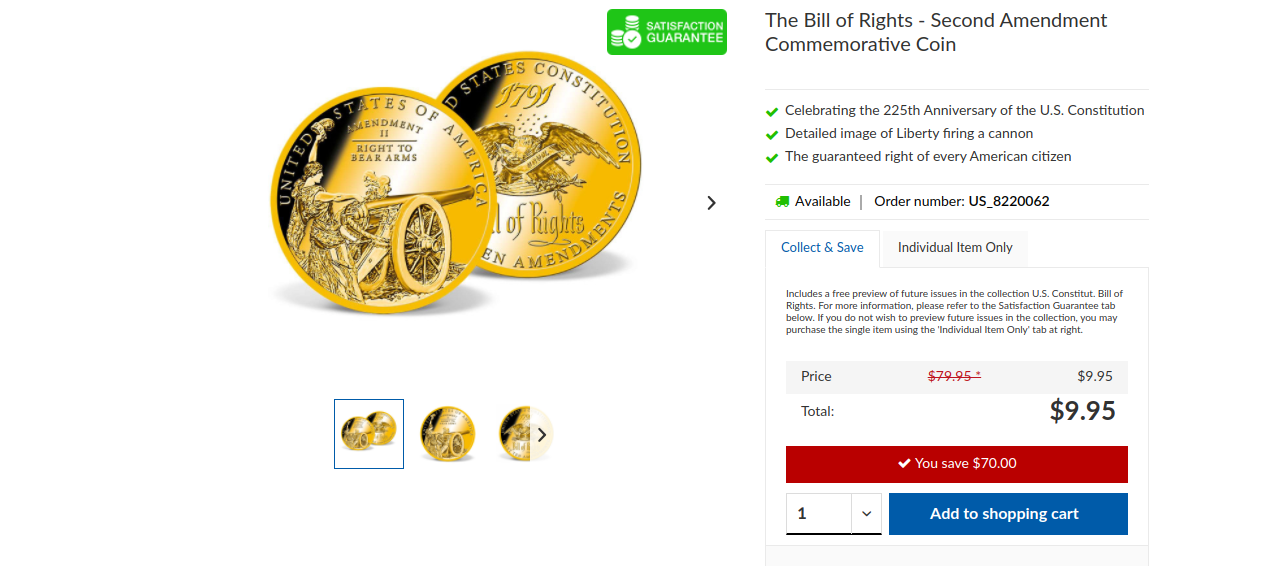The height and width of the screenshot is (566, 1262).
Task: Switch to the Collect & Save tab
Action: tap(822, 248)
